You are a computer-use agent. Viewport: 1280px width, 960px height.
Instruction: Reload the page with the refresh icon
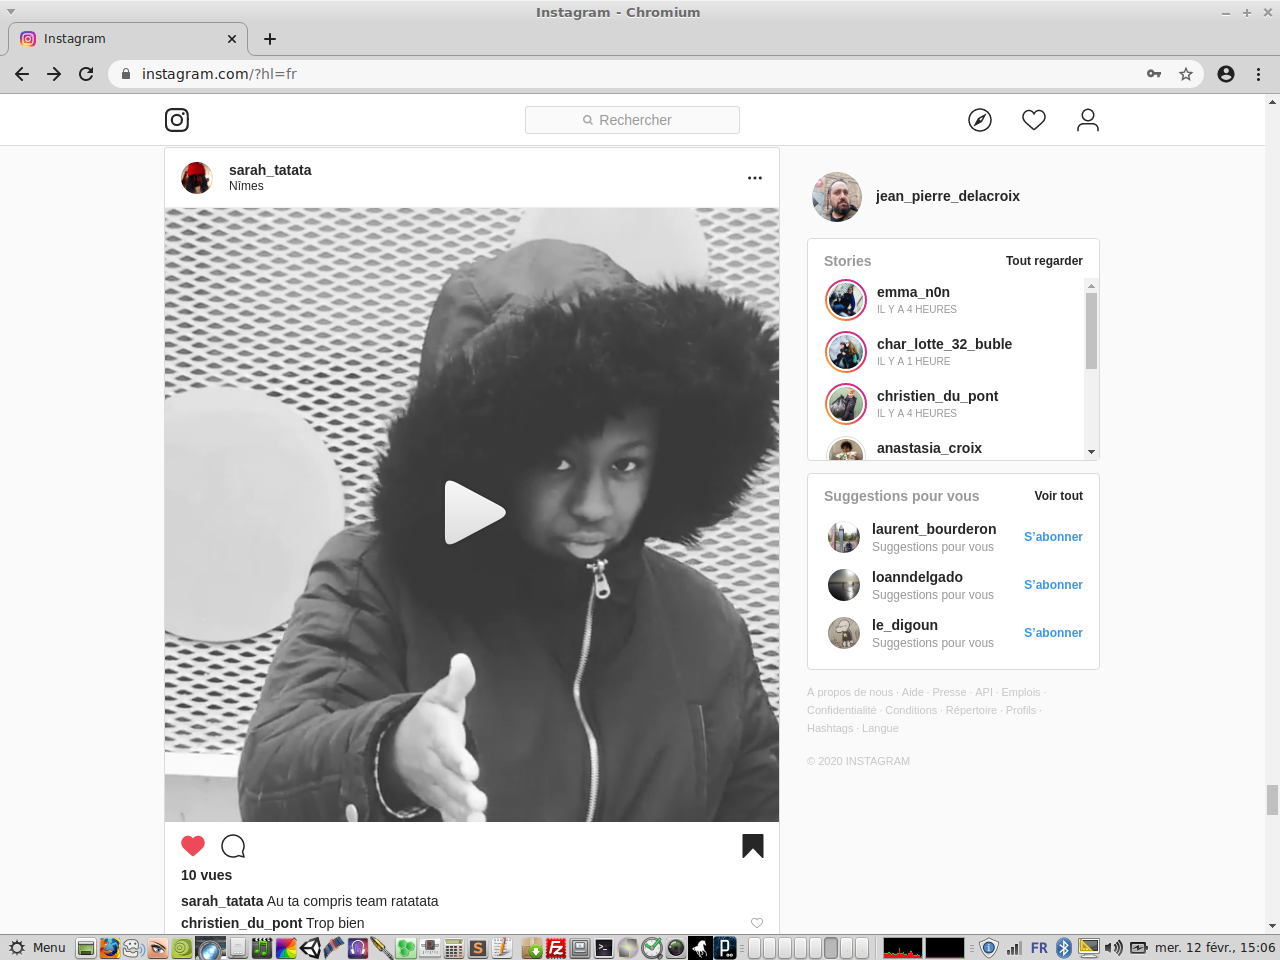[86, 74]
